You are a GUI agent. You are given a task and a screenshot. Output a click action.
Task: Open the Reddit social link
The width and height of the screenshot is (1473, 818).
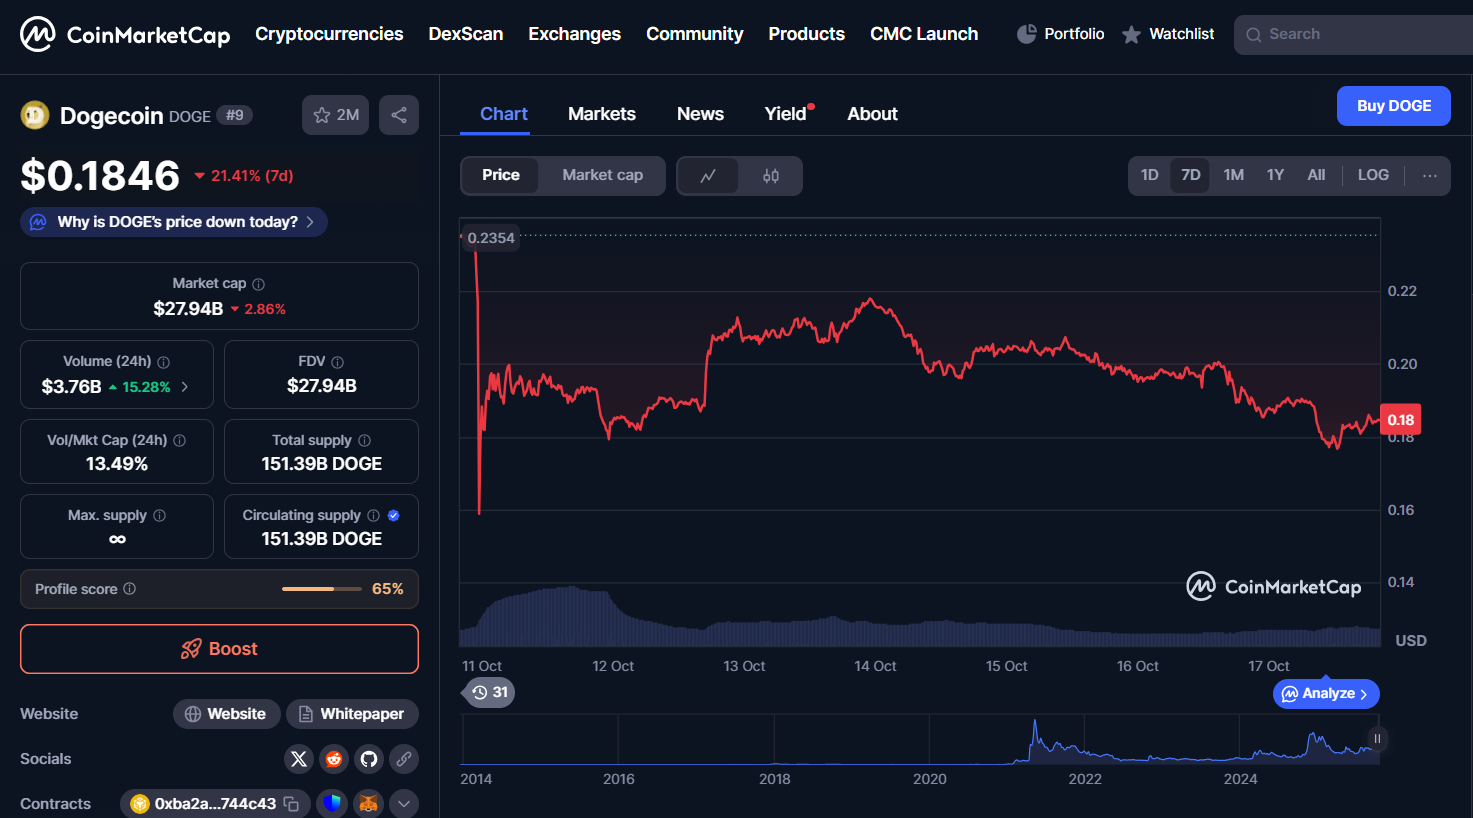[x=334, y=759]
